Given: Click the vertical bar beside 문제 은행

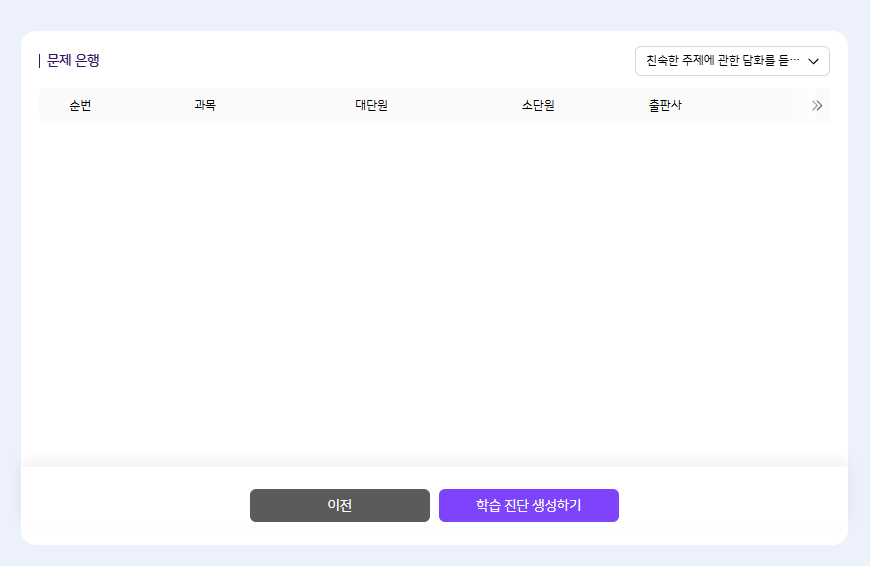Looking at the screenshot, I should (40, 60).
